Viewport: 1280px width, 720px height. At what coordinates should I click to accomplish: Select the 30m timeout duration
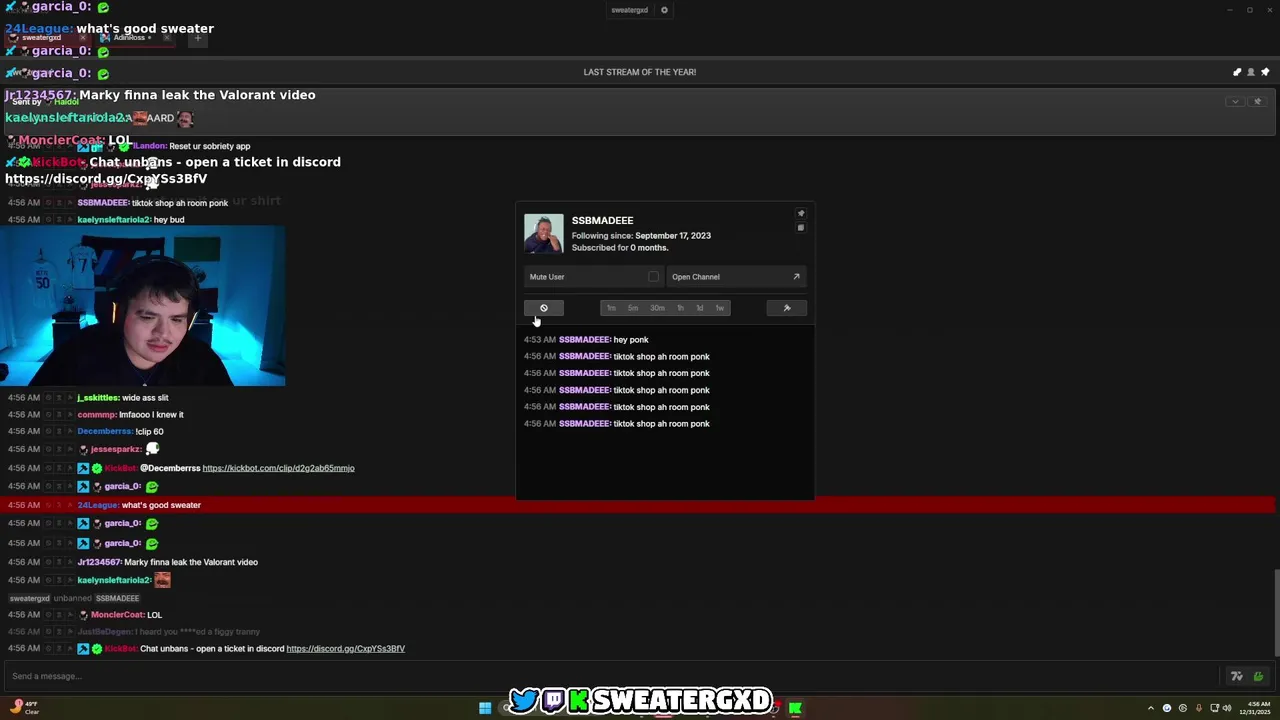[657, 308]
